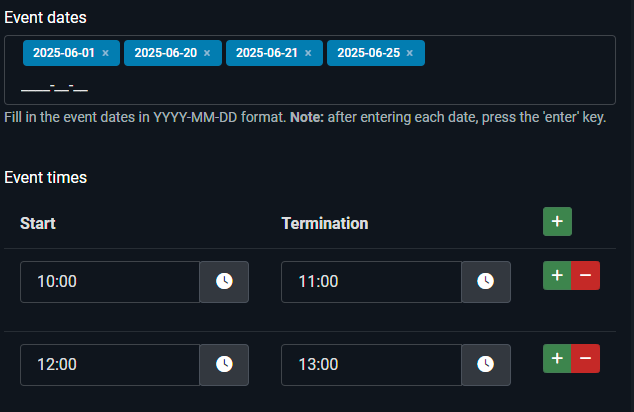The height and width of the screenshot is (412, 634).
Task: Open time picker for 10:00 start
Action: 224,282
